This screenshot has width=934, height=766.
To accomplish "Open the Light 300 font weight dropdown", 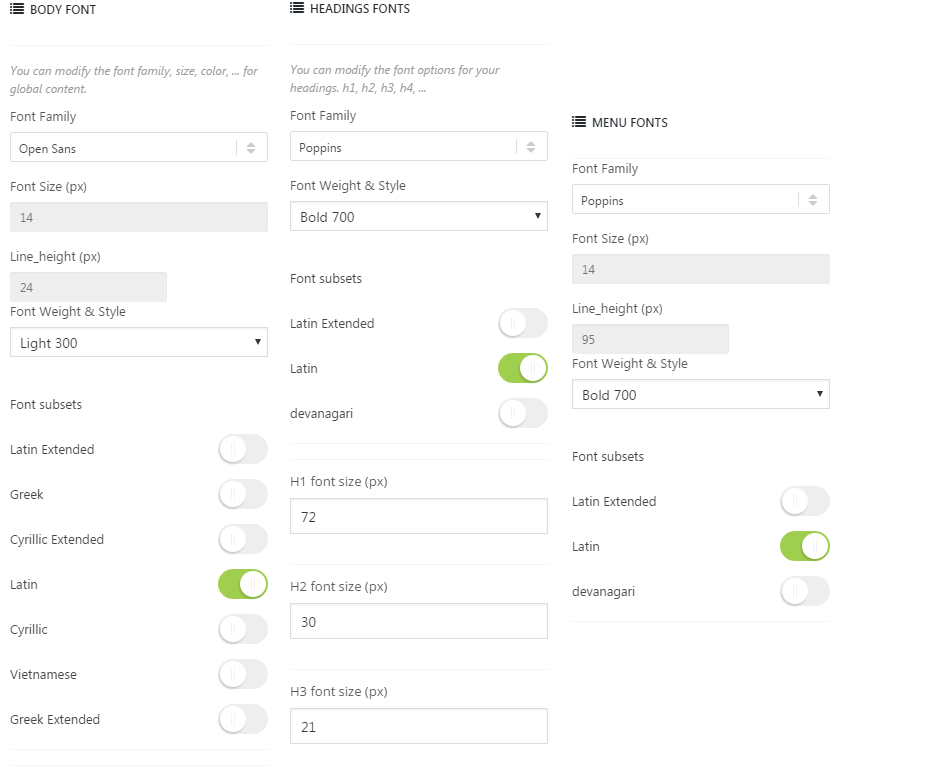I will (138, 343).
